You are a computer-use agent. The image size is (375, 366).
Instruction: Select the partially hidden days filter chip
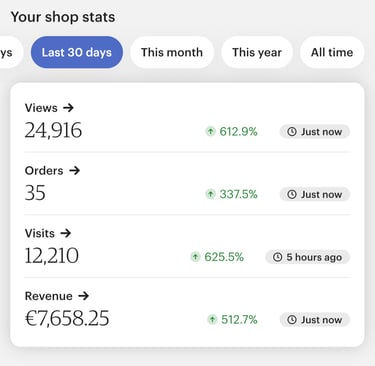[11, 52]
